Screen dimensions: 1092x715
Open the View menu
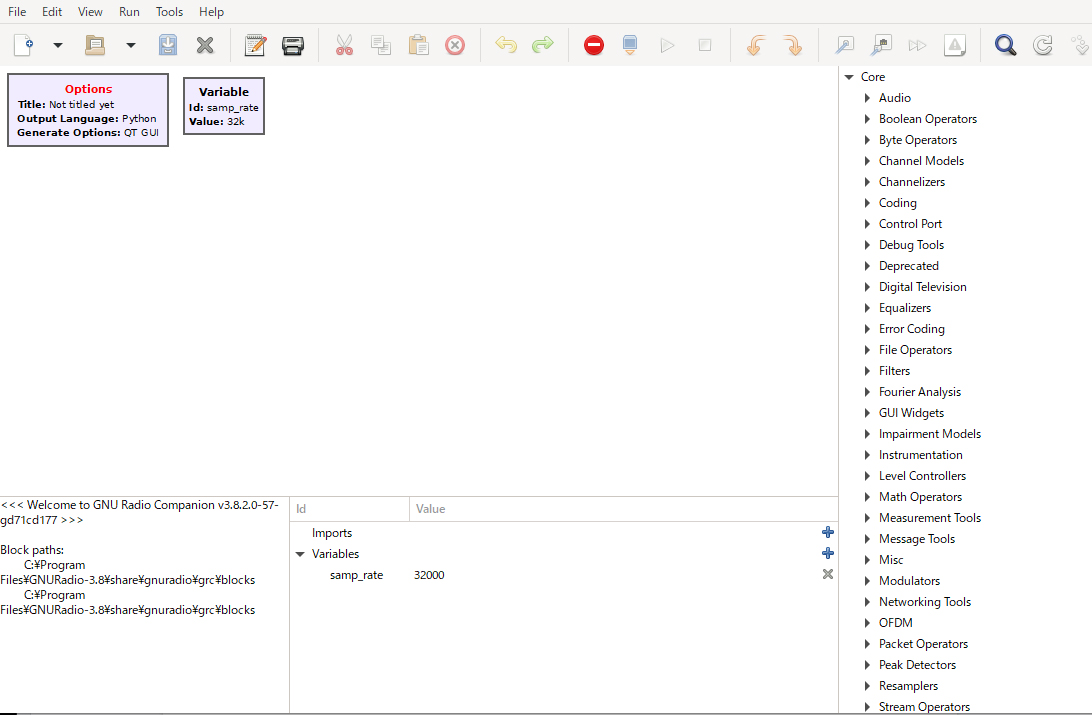coord(90,12)
